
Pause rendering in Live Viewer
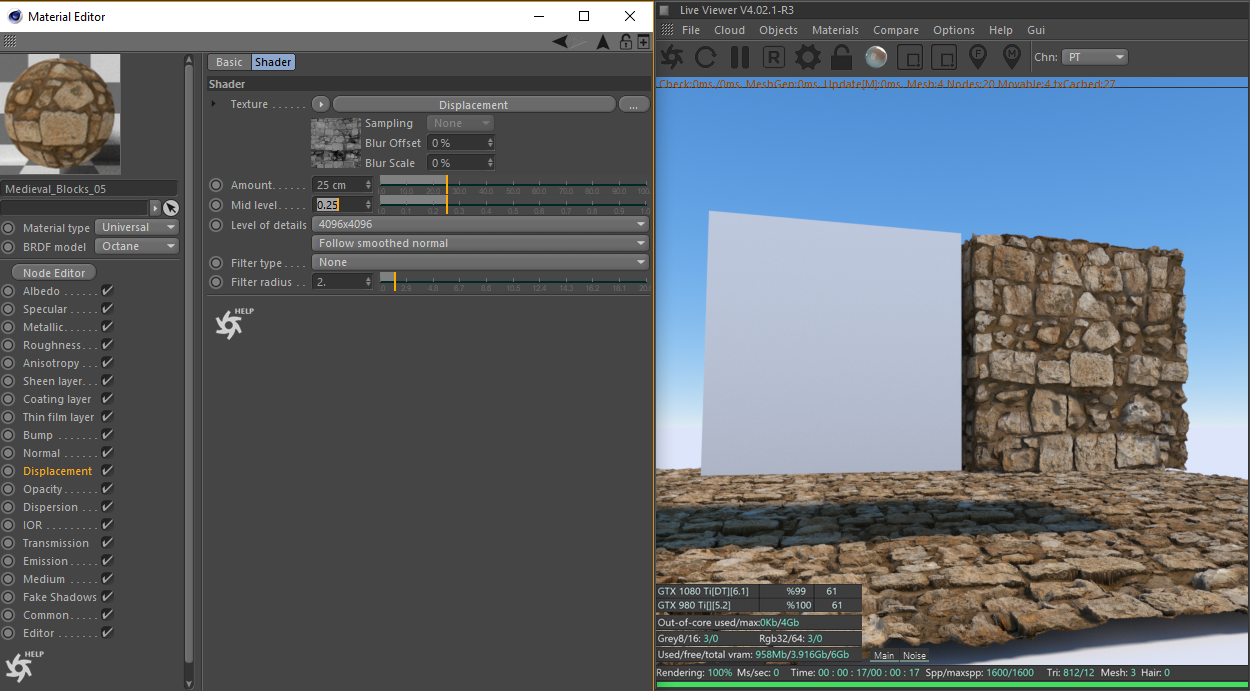(740, 57)
